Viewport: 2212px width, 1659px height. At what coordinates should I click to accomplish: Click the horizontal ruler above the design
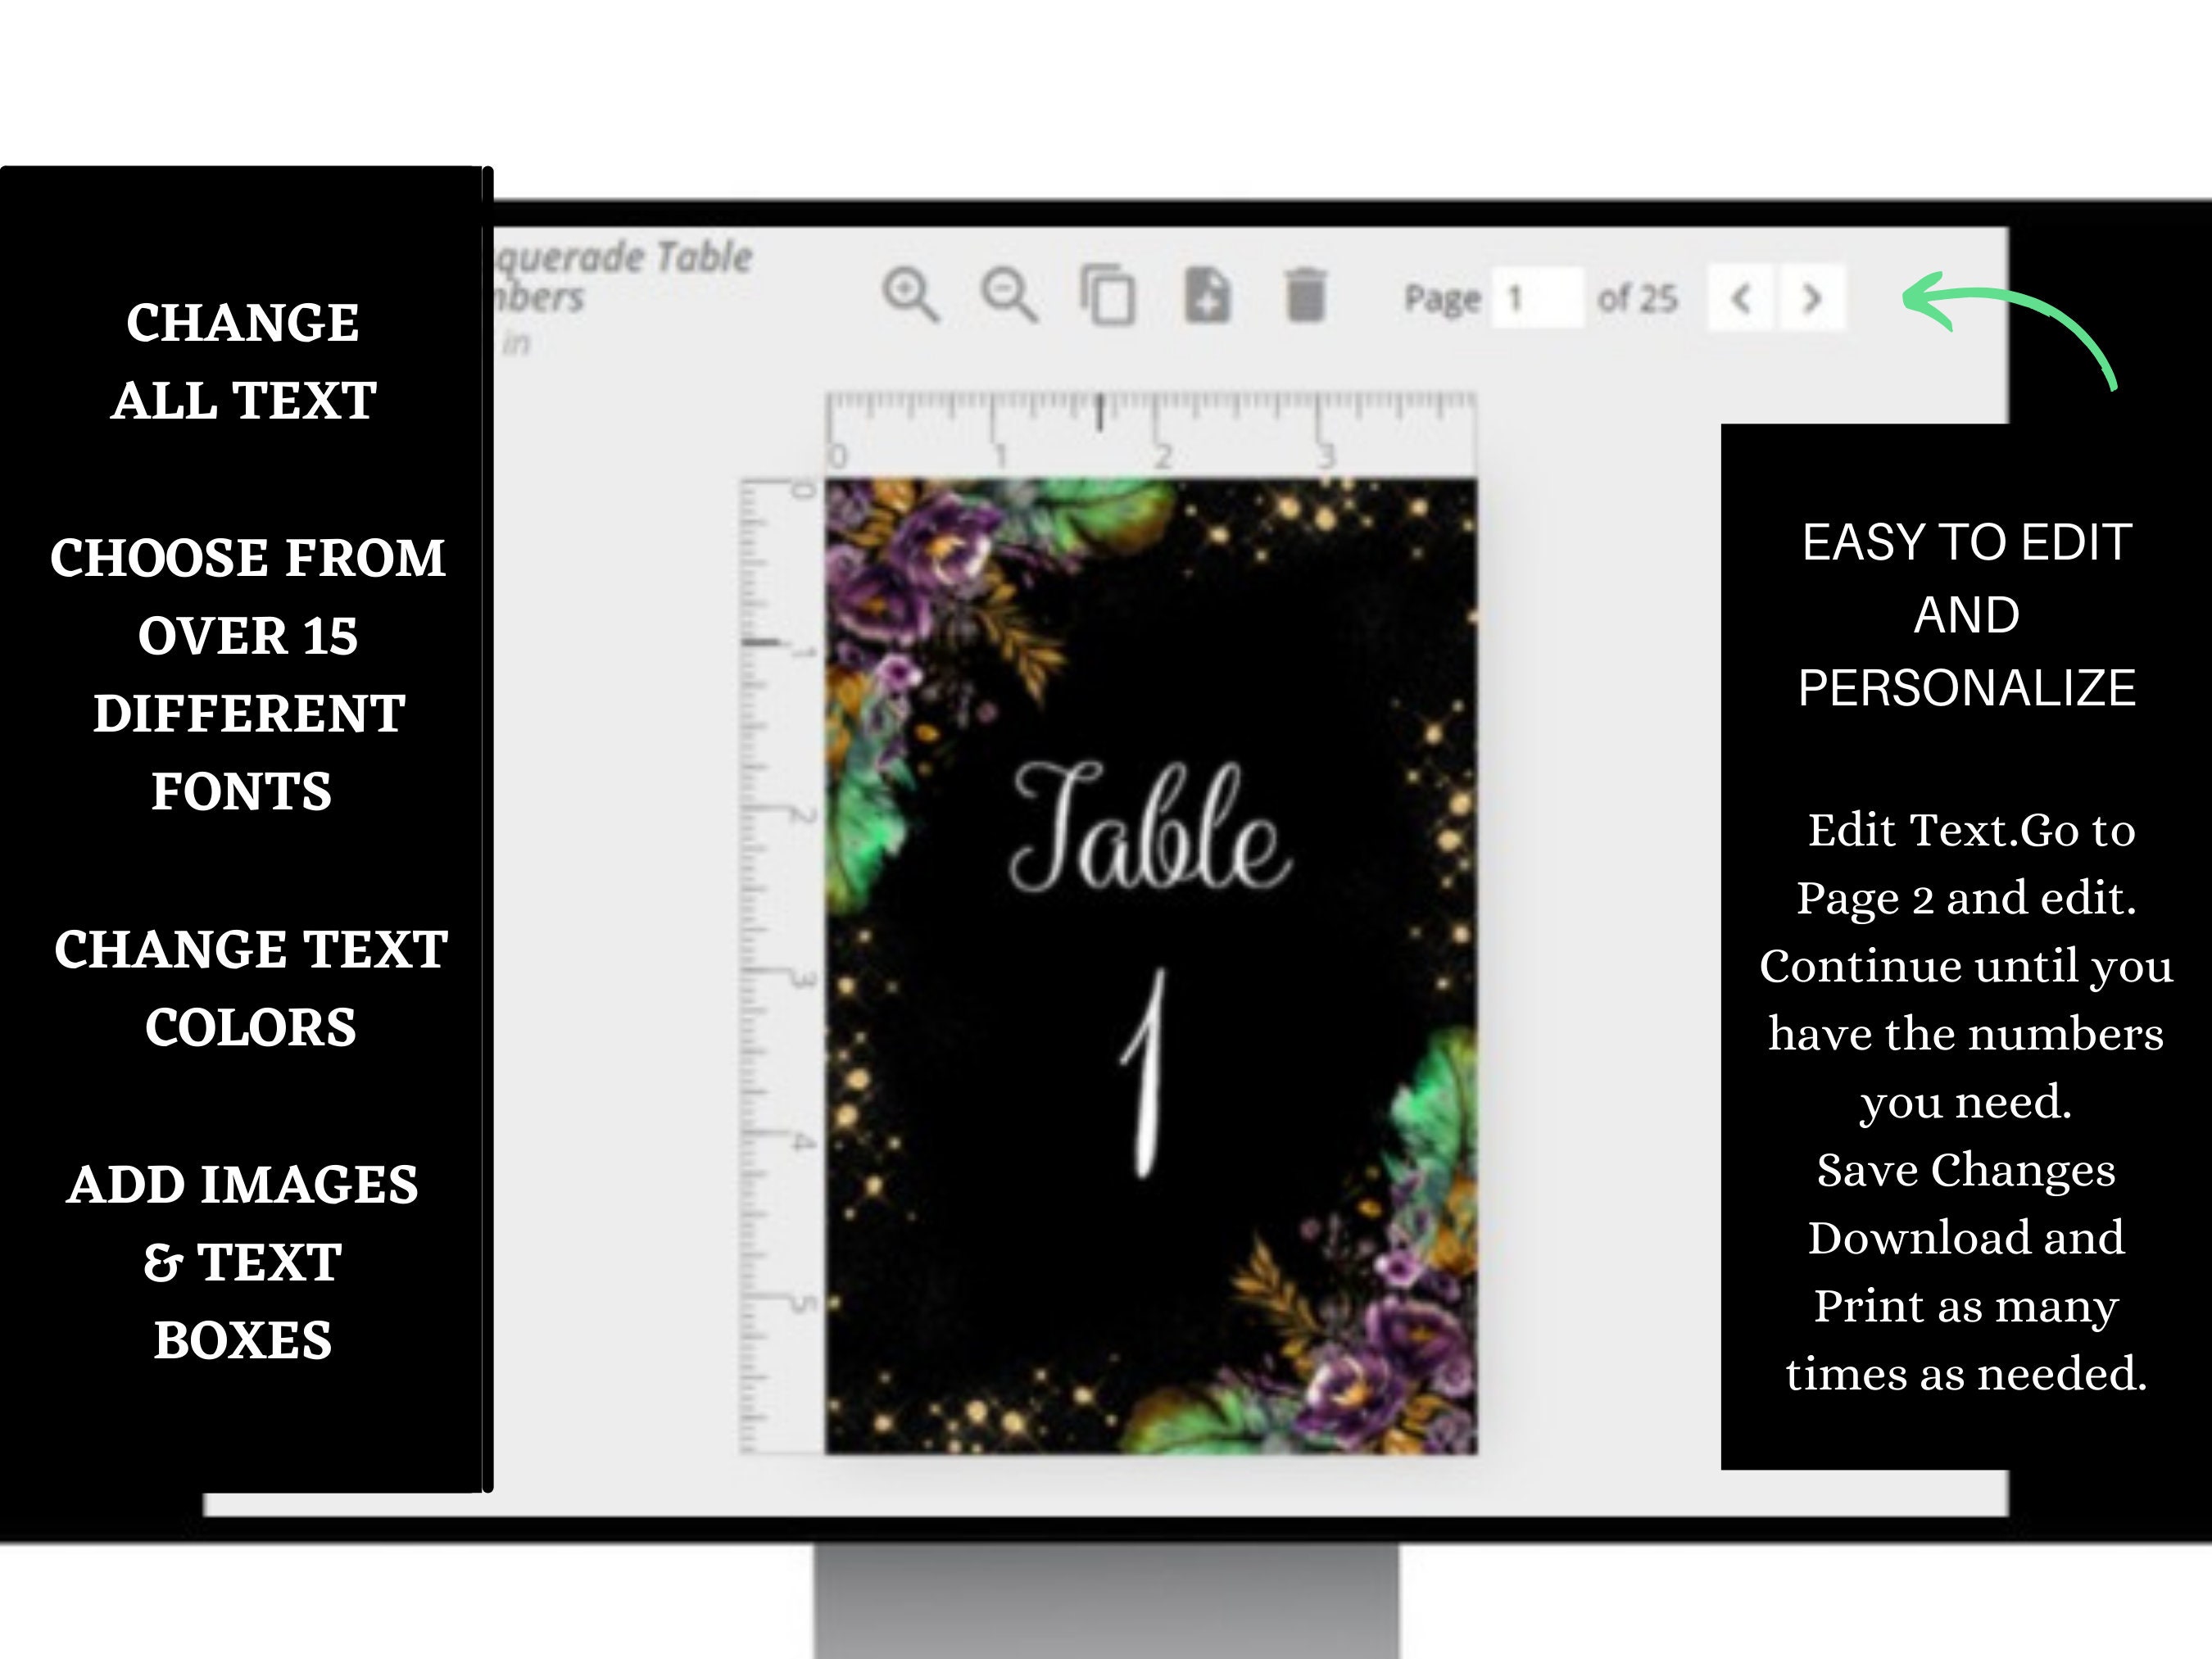pos(1150,422)
